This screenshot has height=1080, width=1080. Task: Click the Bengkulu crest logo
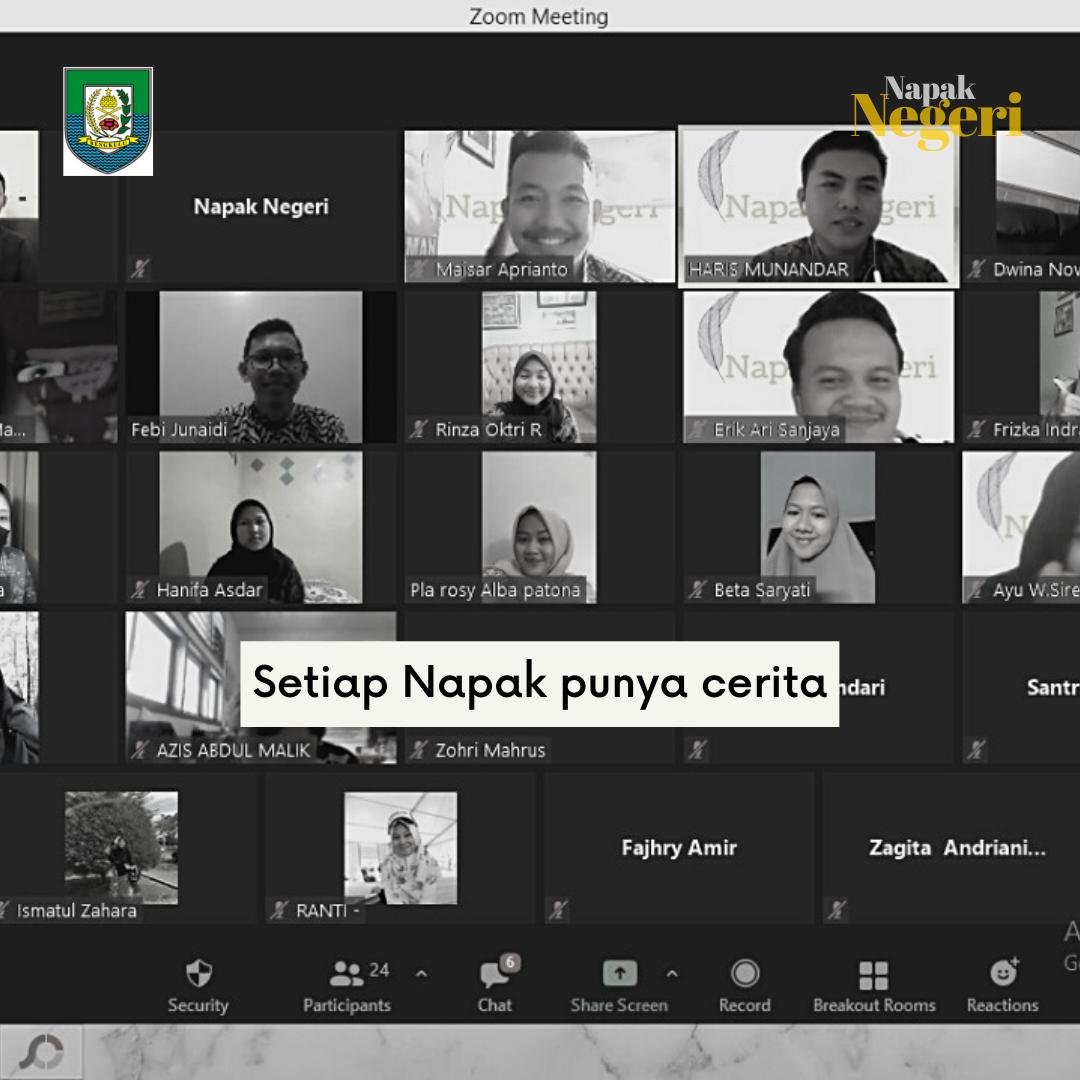point(108,121)
